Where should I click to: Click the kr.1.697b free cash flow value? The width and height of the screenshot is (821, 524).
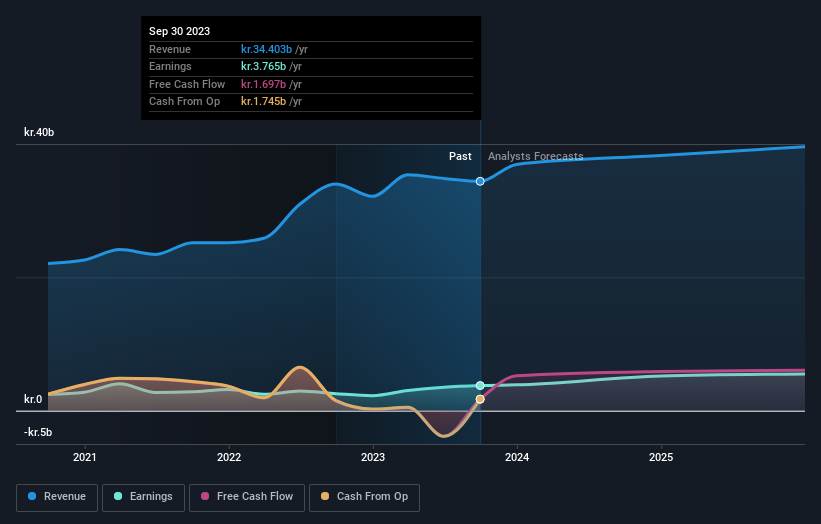263,84
